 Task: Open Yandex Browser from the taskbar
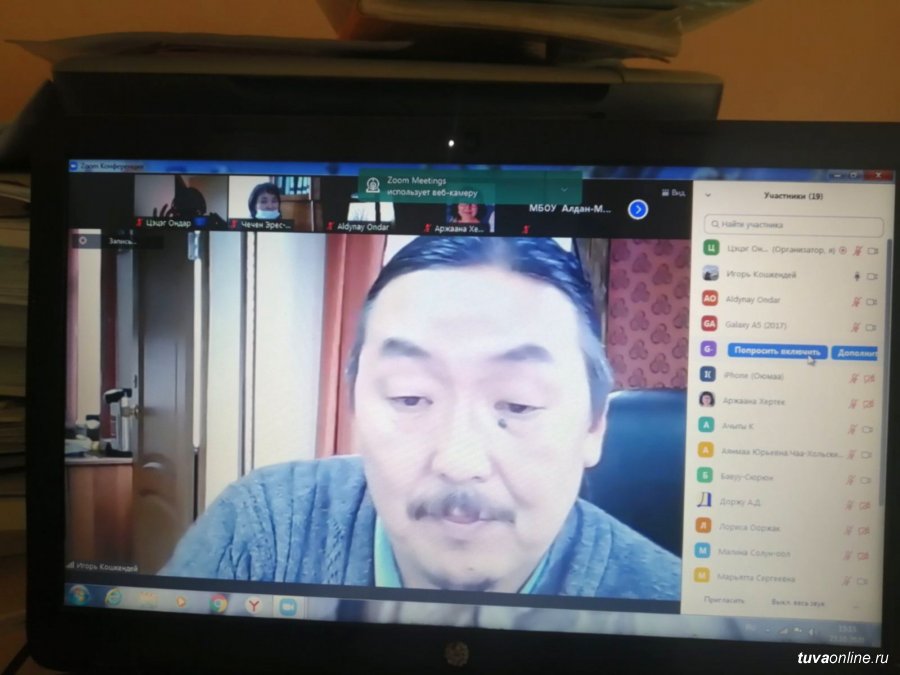(x=254, y=604)
